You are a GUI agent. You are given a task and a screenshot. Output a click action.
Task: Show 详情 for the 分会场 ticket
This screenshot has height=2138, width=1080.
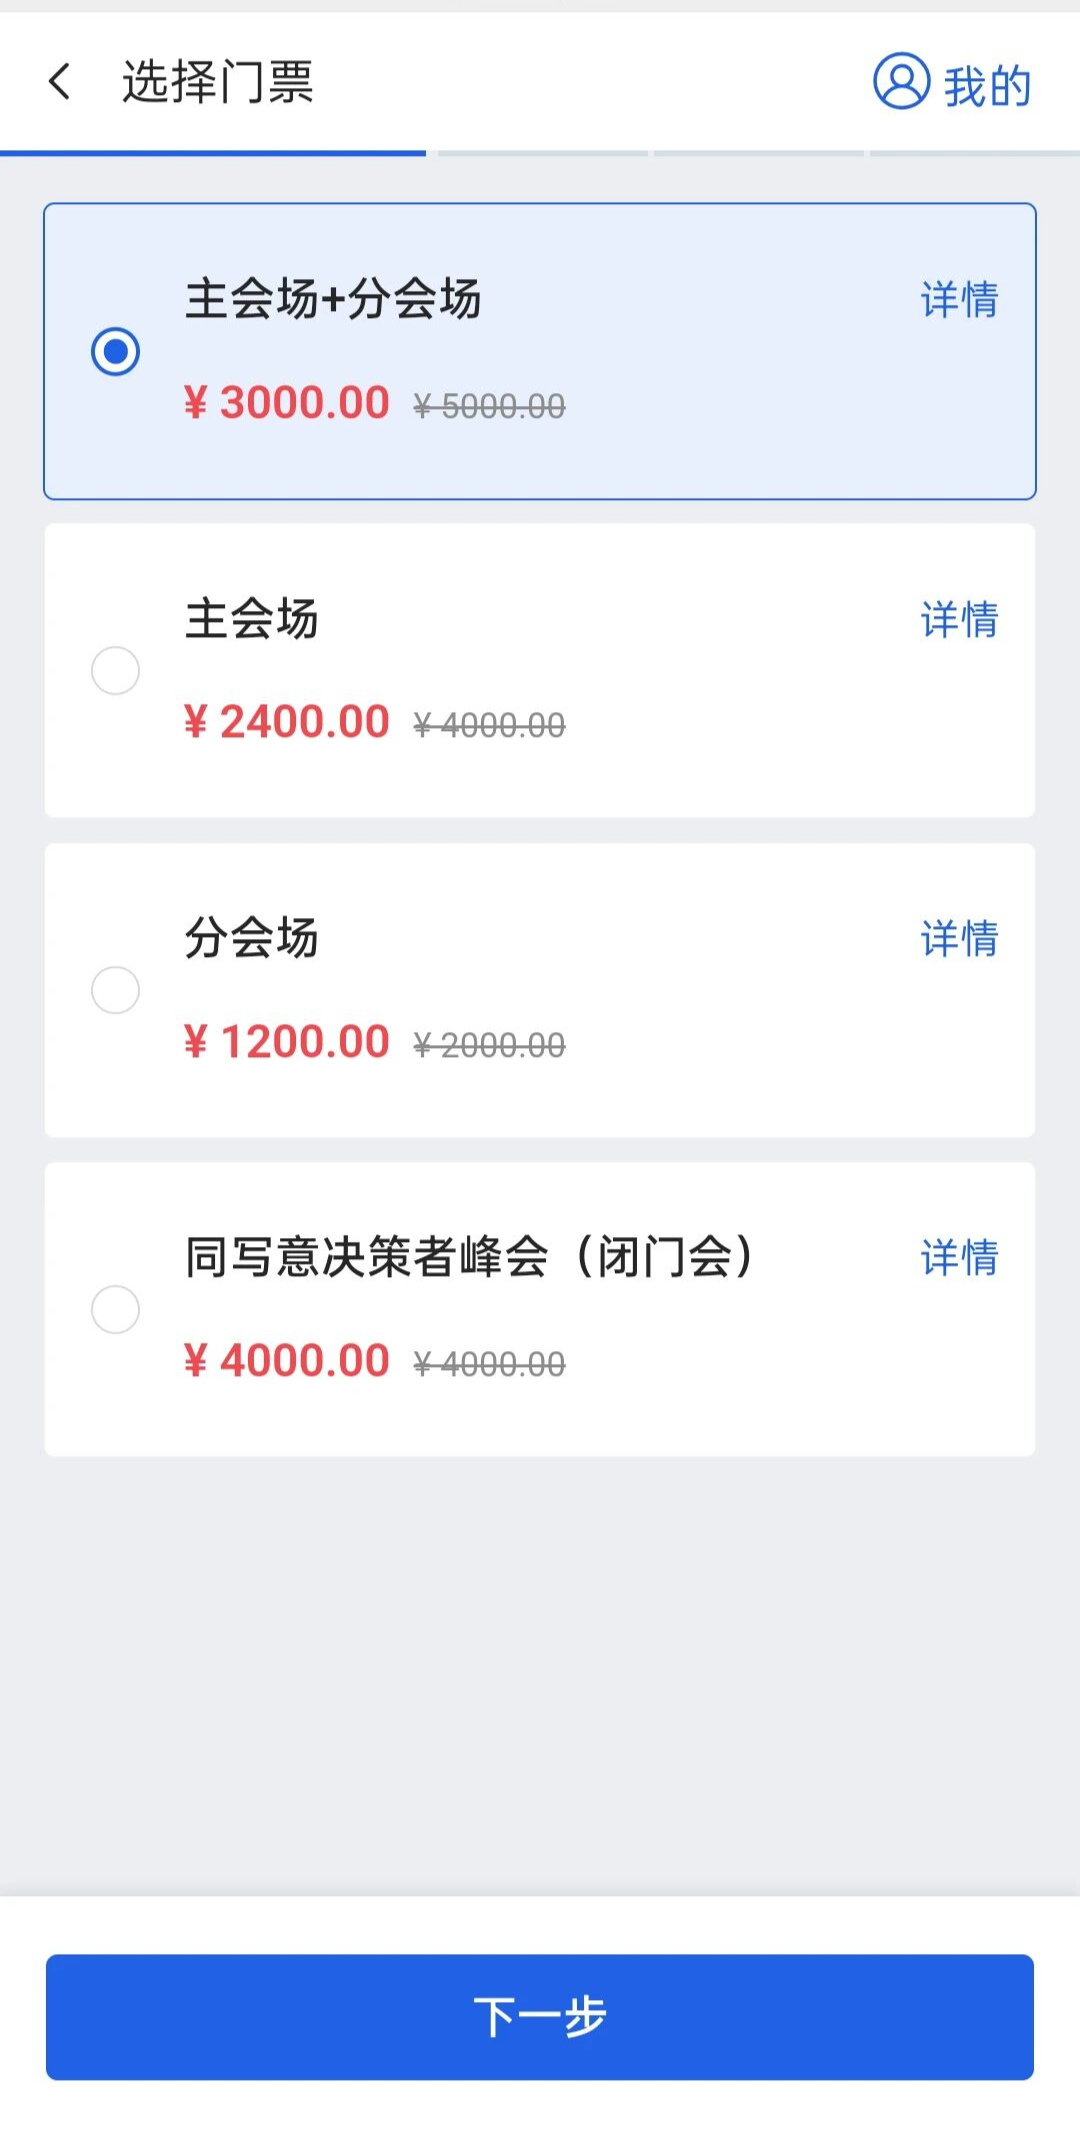tap(959, 939)
